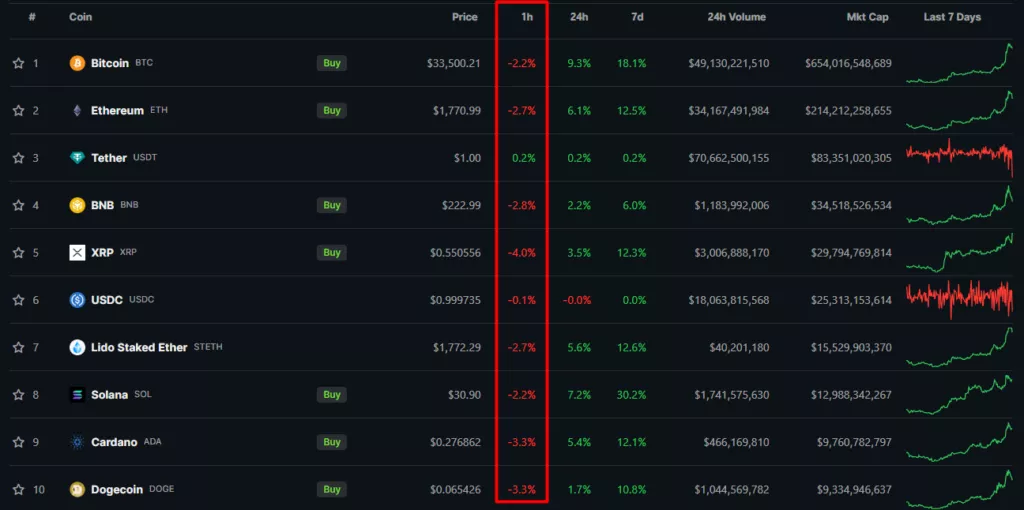
Task: Open the Lido Staked Ether link
Action: pos(139,347)
